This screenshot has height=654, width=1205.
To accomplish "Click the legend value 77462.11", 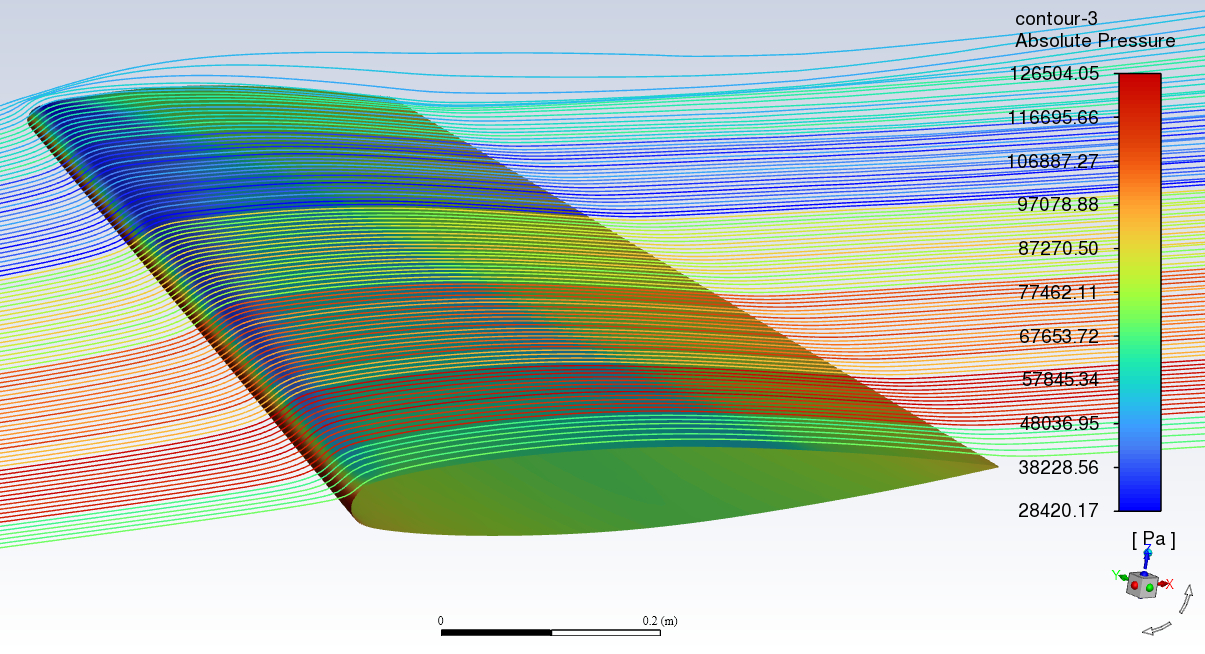I will pyautogui.click(x=1058, y=293).
